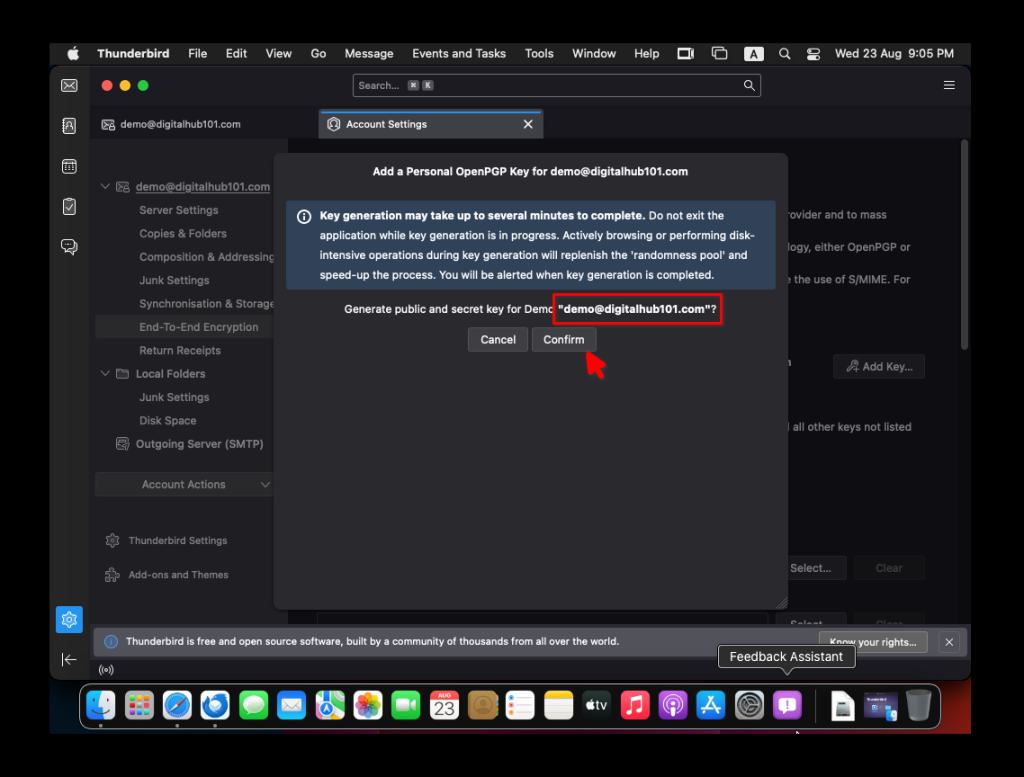Open Music in the Dock
Image resolution: width=1024 pixels, height=777 pixels.
634,705
